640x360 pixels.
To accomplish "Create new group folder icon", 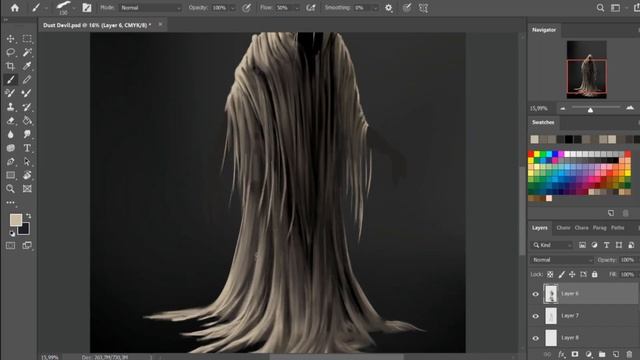I will [602, 354].
